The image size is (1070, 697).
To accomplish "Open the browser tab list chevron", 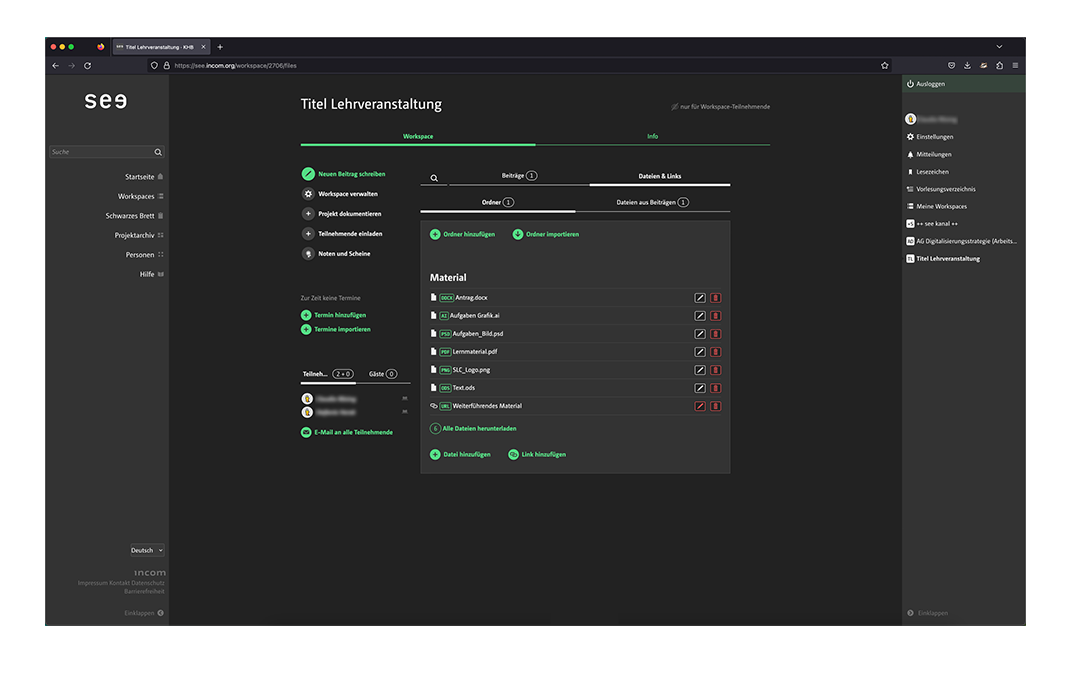I will (x=999, y=47).
